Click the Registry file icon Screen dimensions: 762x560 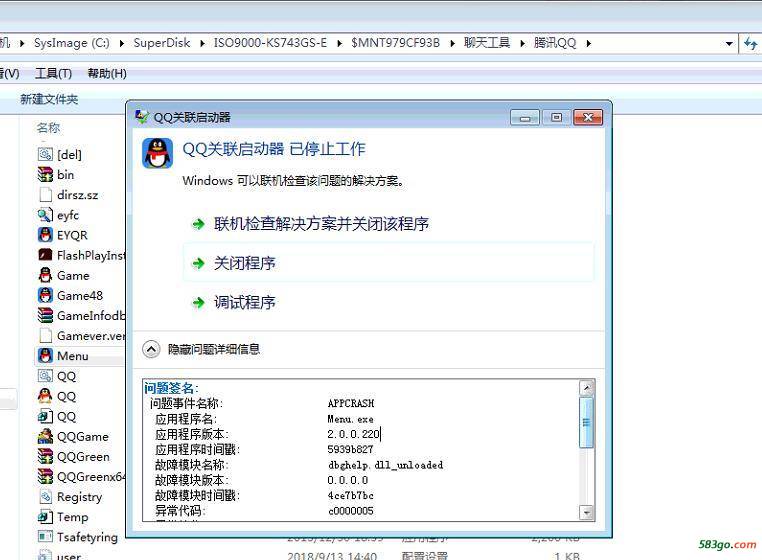pos(45,497)
